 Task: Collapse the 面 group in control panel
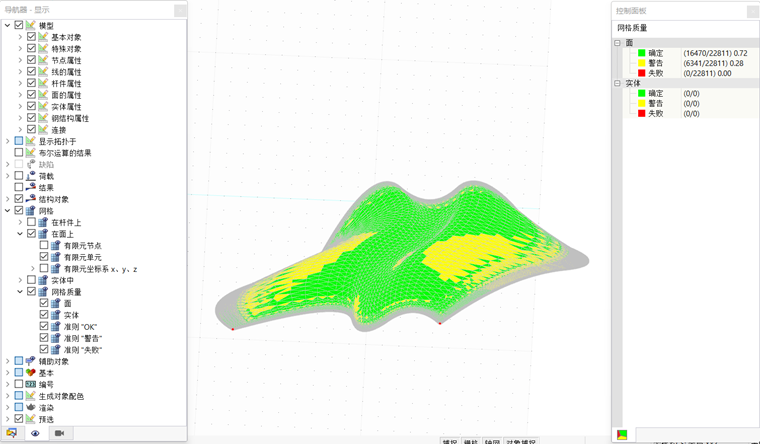(618, 43)
